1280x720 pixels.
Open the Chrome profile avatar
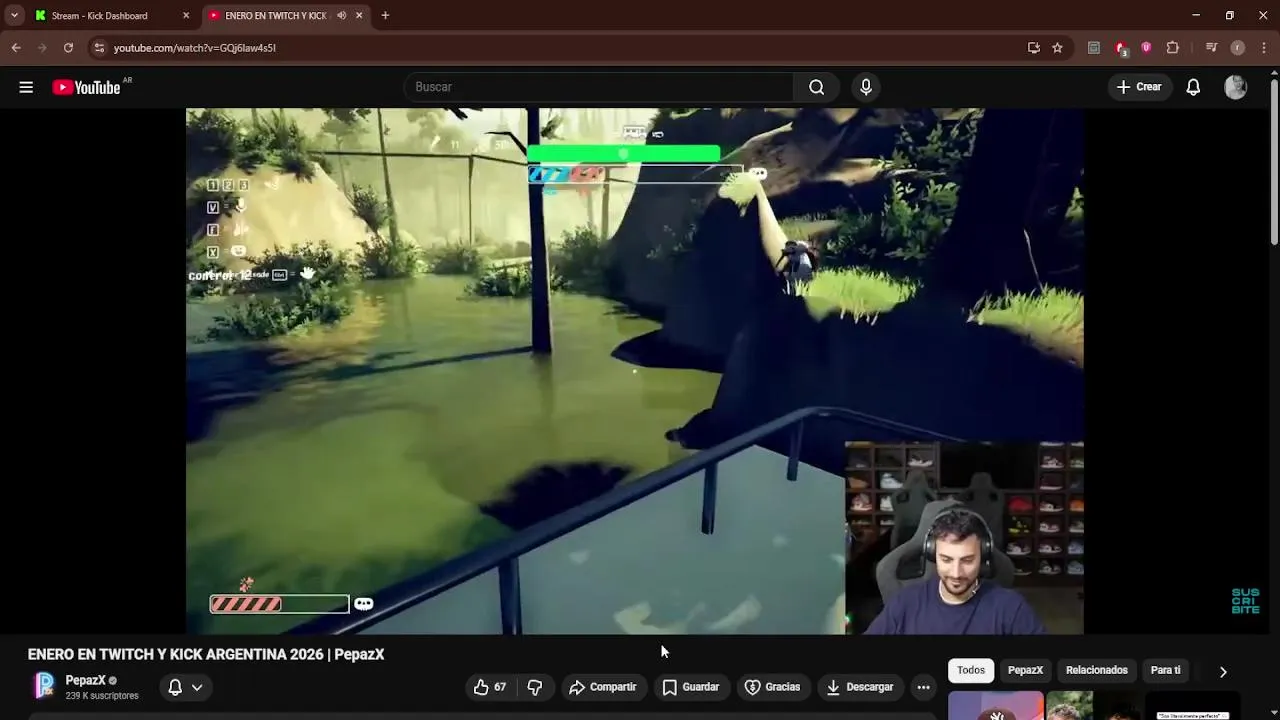(1238, 47)
